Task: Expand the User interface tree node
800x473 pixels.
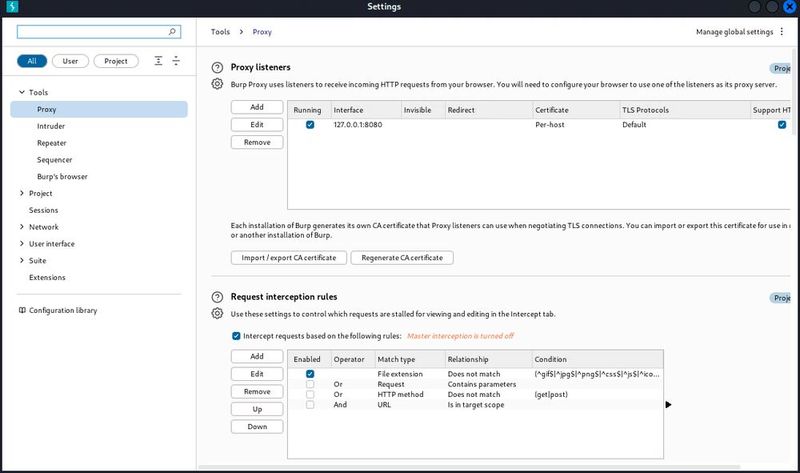Action: pyautogui.click(x=22, y=243)
